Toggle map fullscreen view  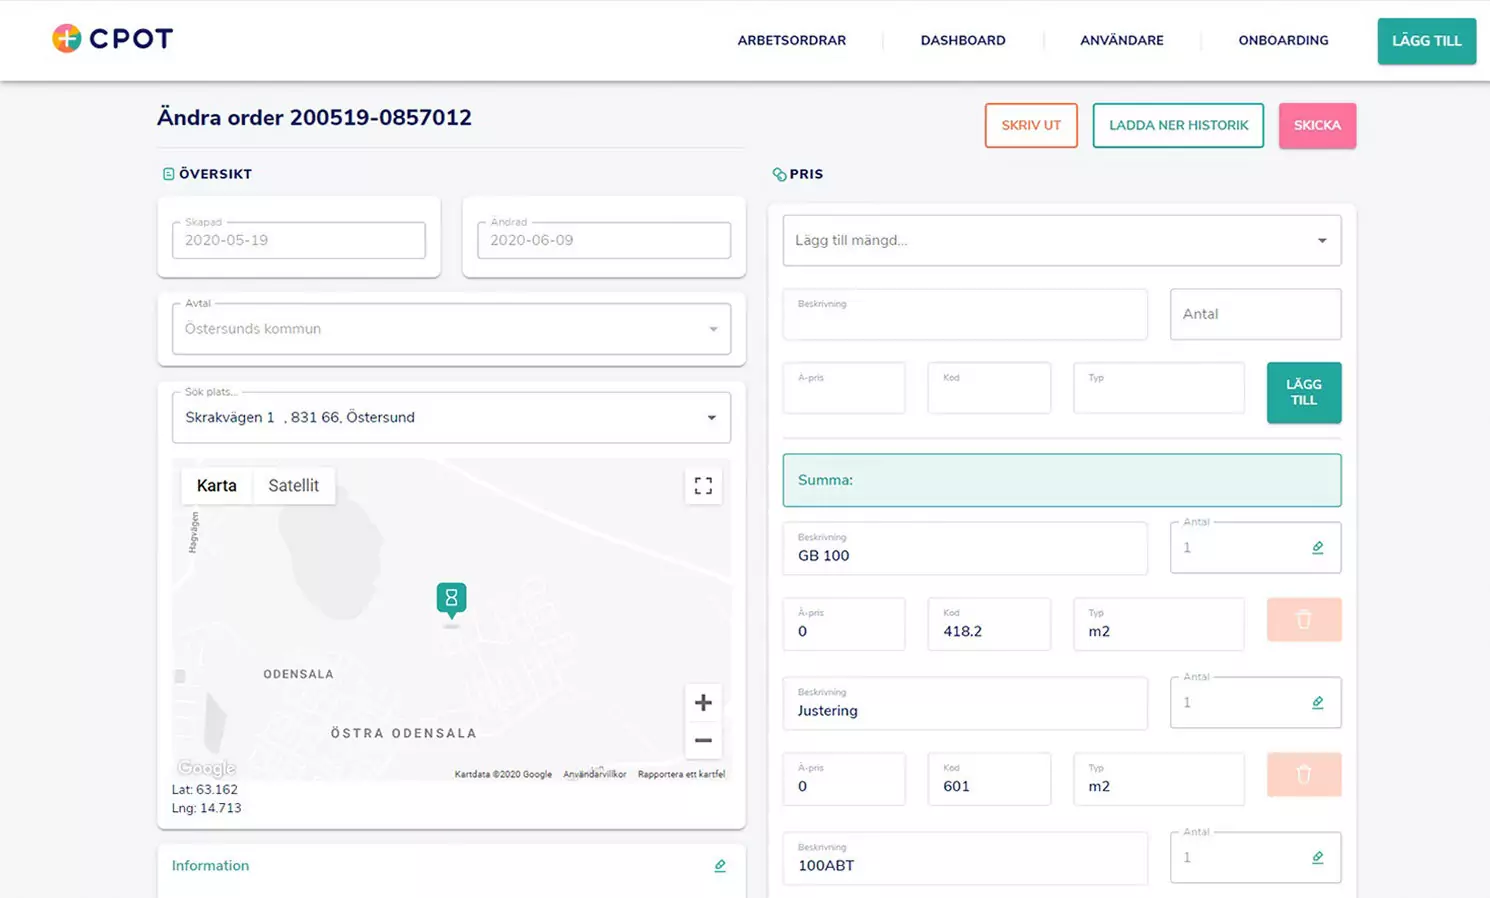(x=703, y=486)
